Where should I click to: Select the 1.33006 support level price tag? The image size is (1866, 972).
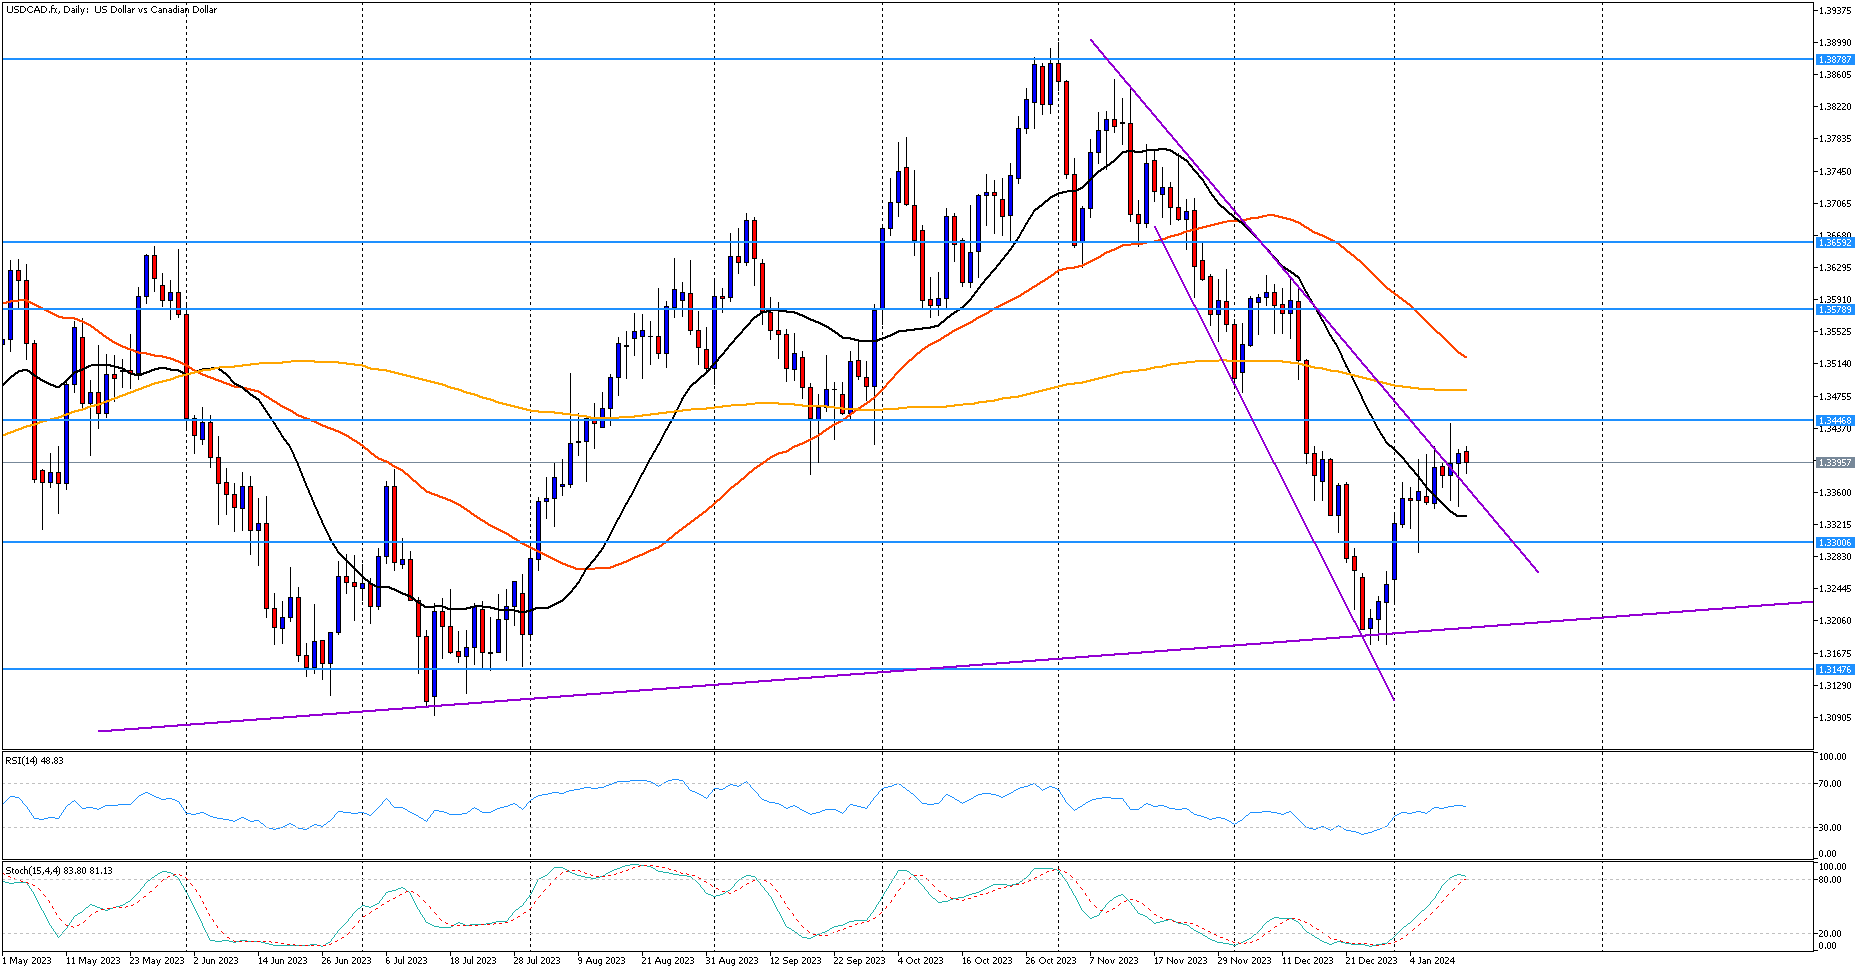[1834, 543]
